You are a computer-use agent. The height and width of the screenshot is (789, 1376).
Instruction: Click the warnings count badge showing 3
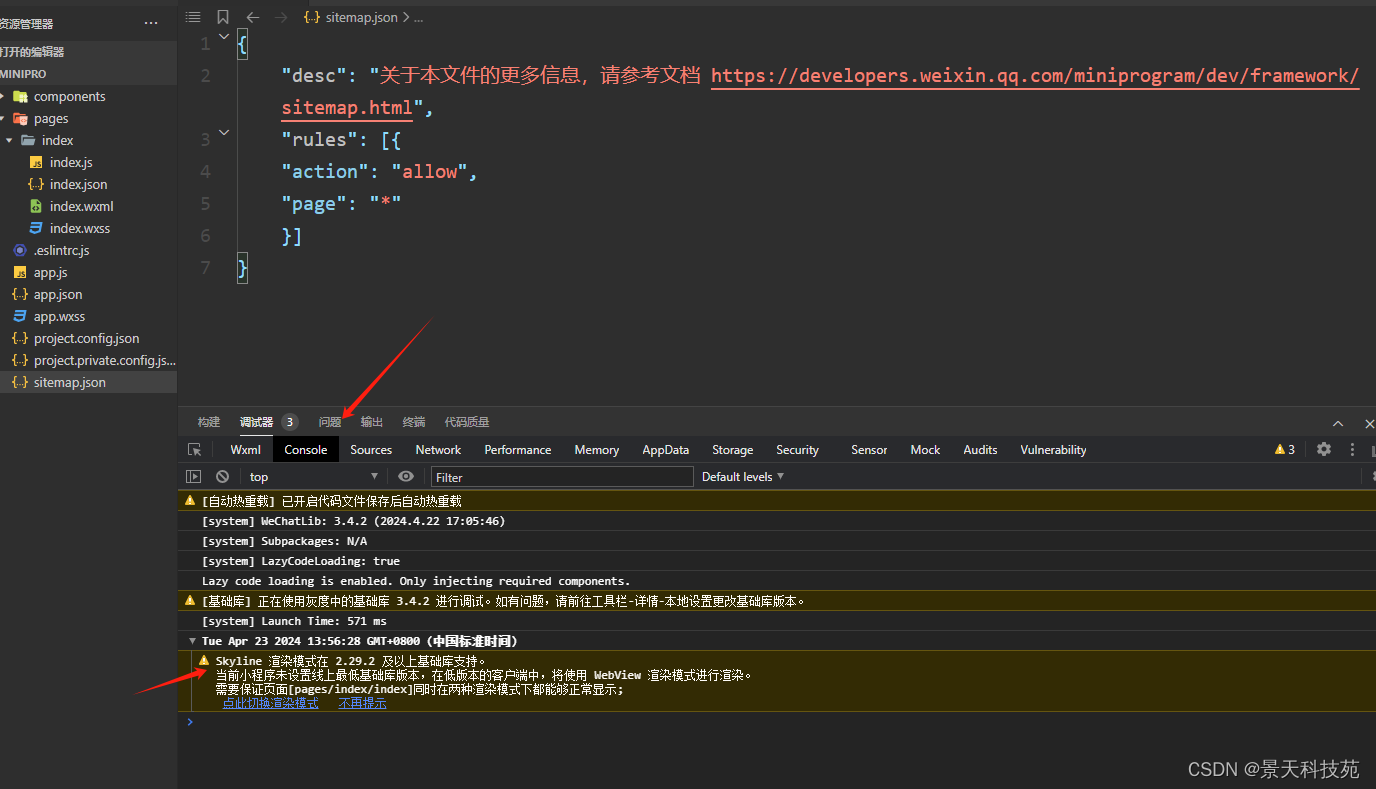1285,449
